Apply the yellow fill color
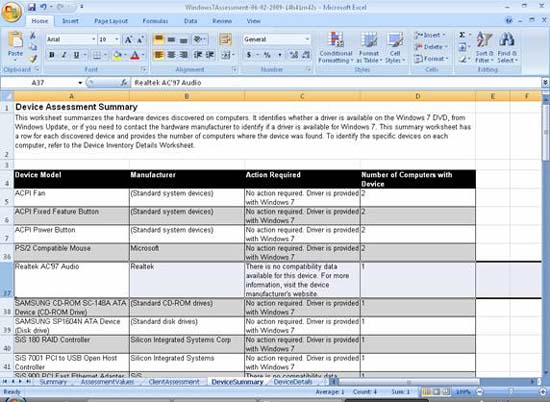This screenshot has height=402, width=550. (x=117, y=55)
